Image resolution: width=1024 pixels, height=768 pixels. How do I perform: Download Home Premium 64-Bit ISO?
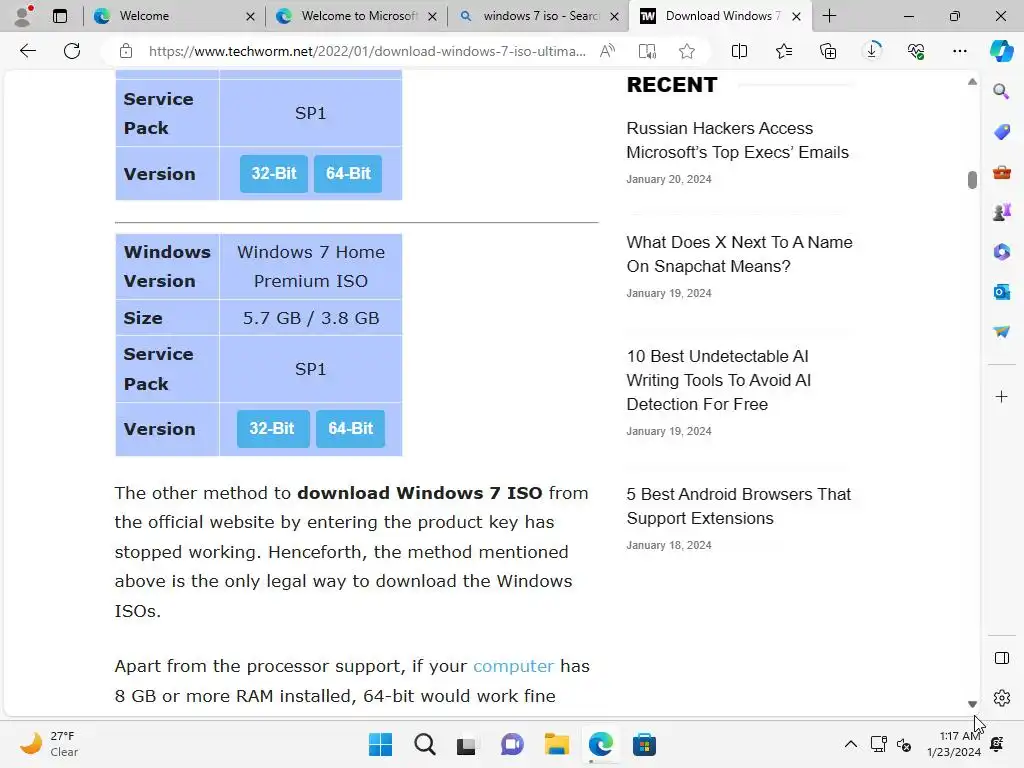pyautogui.click(x=350, y=428)
